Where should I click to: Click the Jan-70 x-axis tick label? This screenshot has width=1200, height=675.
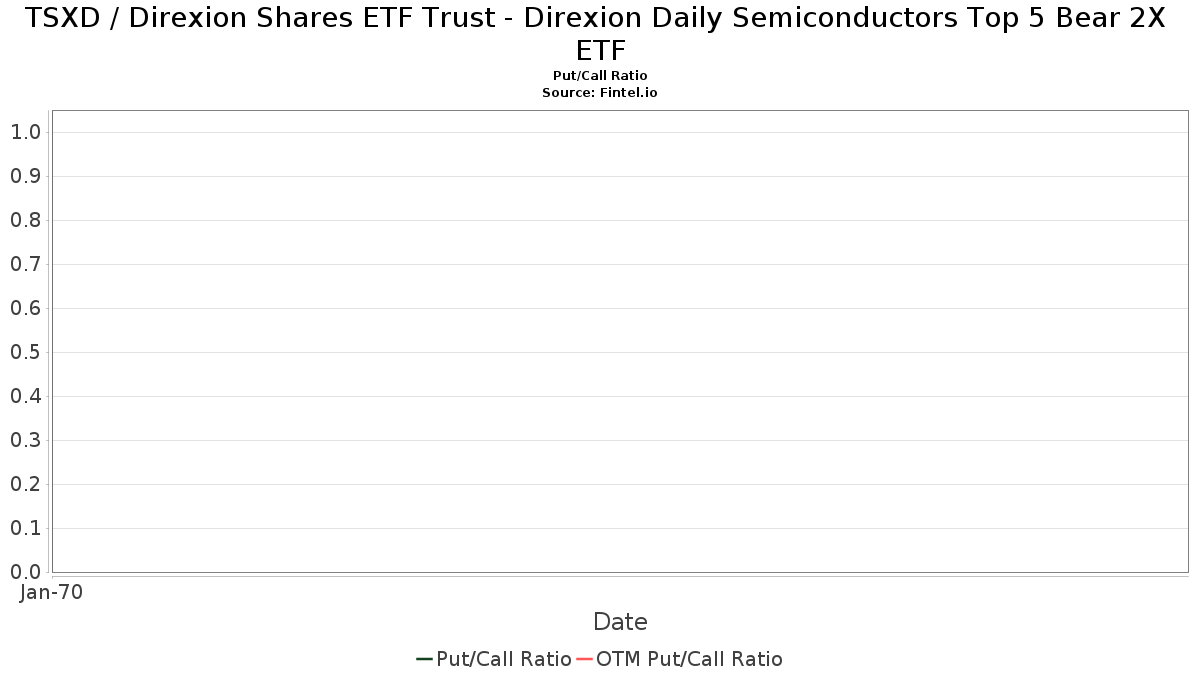(x=51, y=592)
